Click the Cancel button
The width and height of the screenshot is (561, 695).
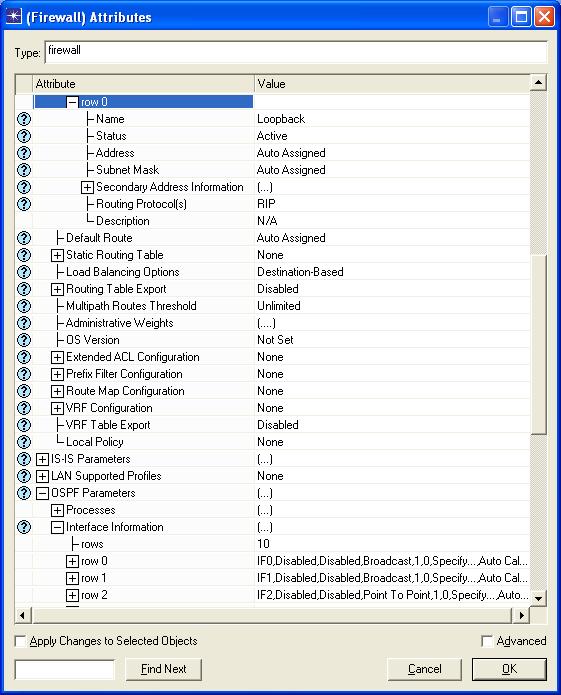pyautogui.click(x=425, y=669)
